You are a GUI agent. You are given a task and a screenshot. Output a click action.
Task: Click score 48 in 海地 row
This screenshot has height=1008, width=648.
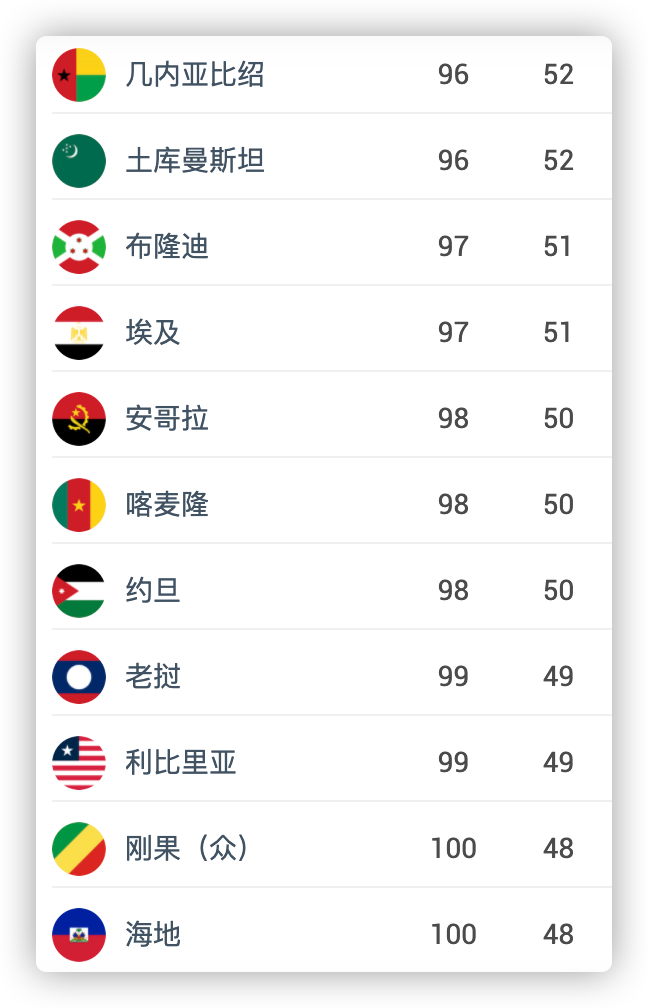558,934
